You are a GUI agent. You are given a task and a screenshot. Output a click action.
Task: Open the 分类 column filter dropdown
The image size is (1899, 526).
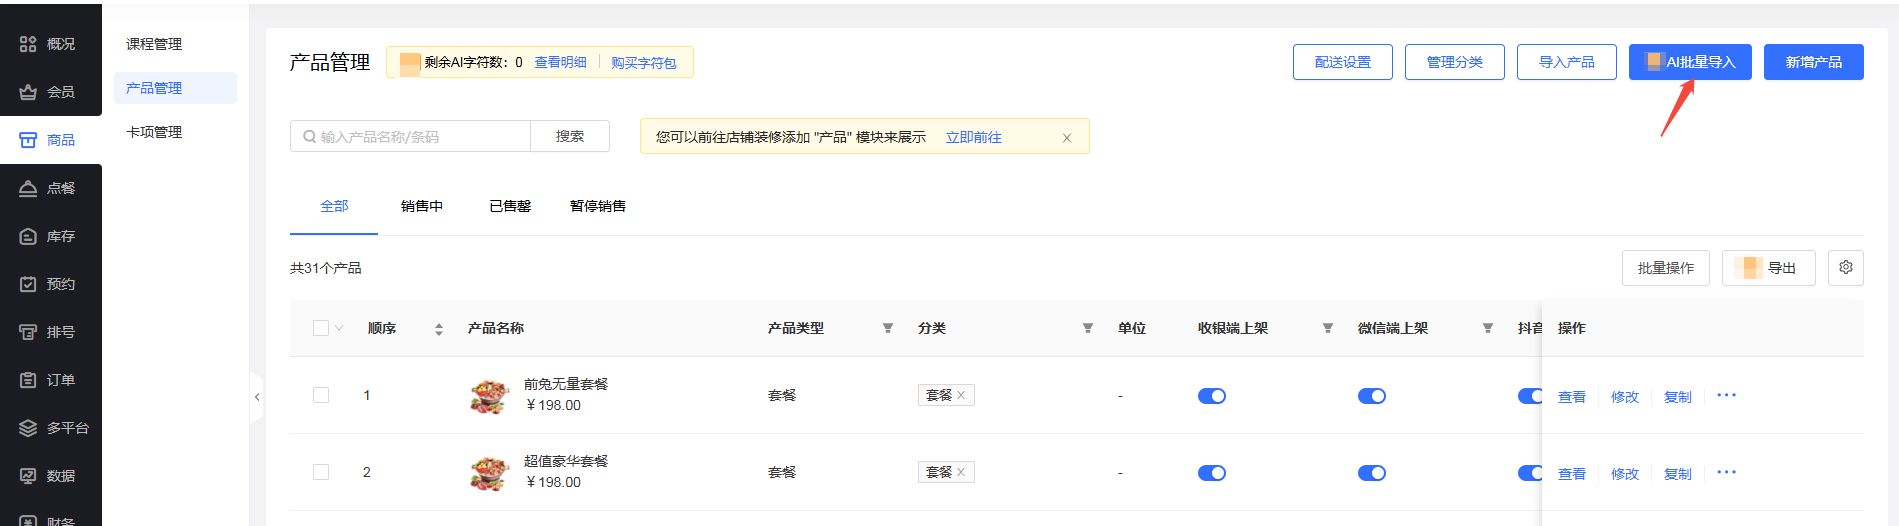coord(1087,328)
